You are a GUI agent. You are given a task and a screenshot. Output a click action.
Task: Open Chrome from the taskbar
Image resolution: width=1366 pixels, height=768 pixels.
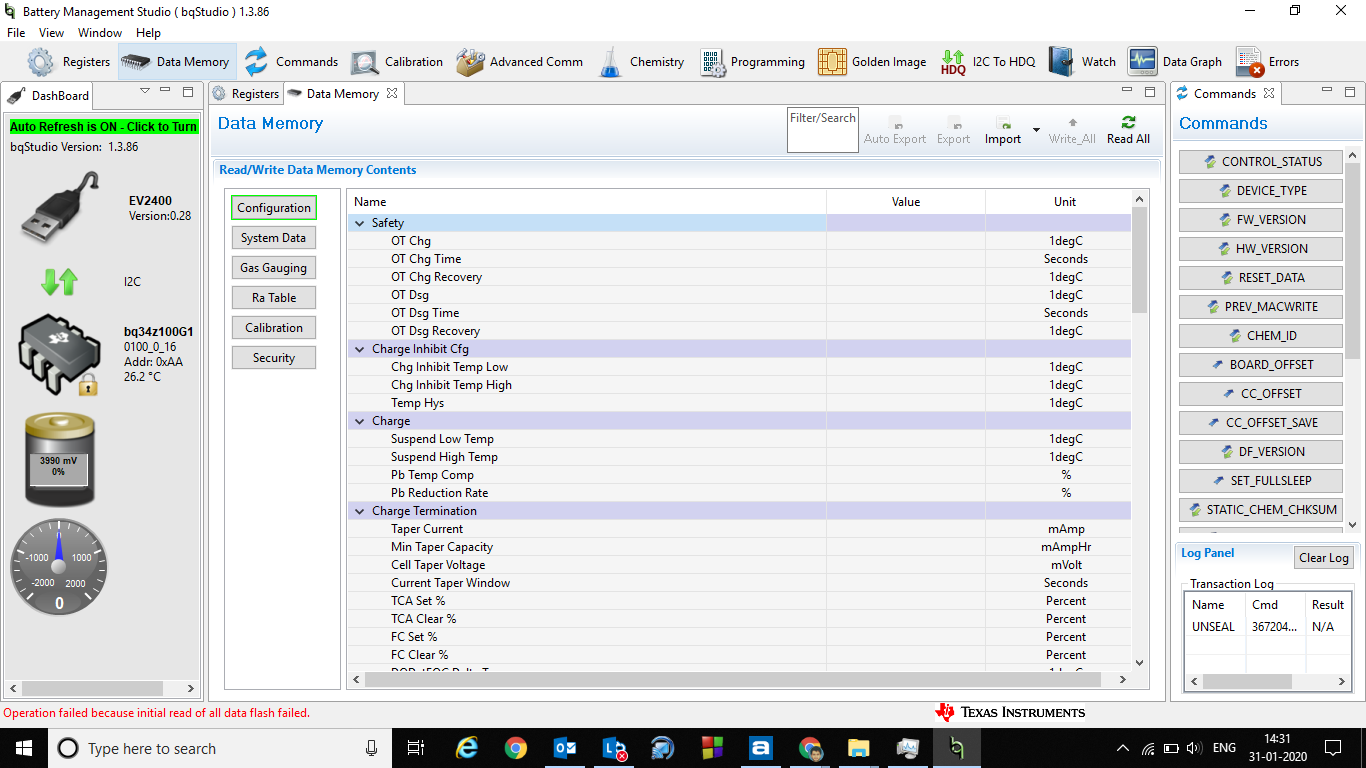pos(516,748)
